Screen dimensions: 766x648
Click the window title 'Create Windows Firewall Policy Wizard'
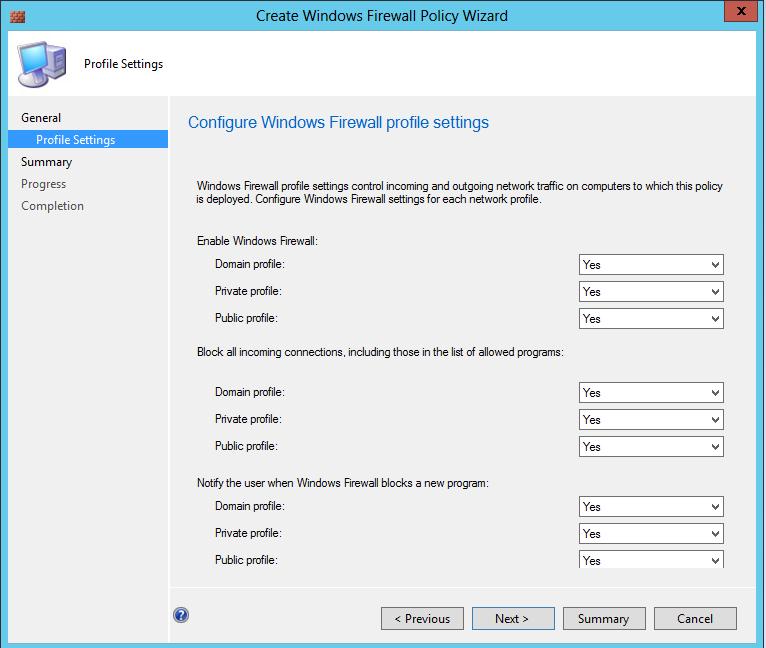click(382, 16)
